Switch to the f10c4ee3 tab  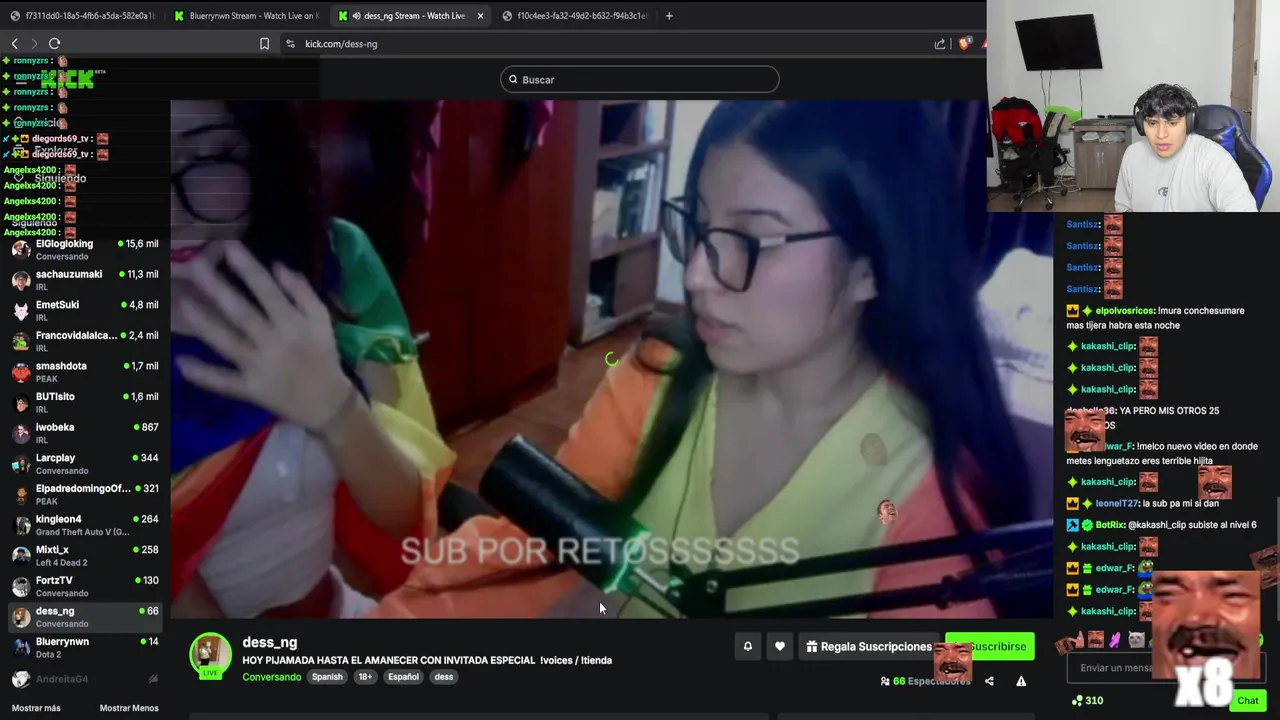click(575, 16)
